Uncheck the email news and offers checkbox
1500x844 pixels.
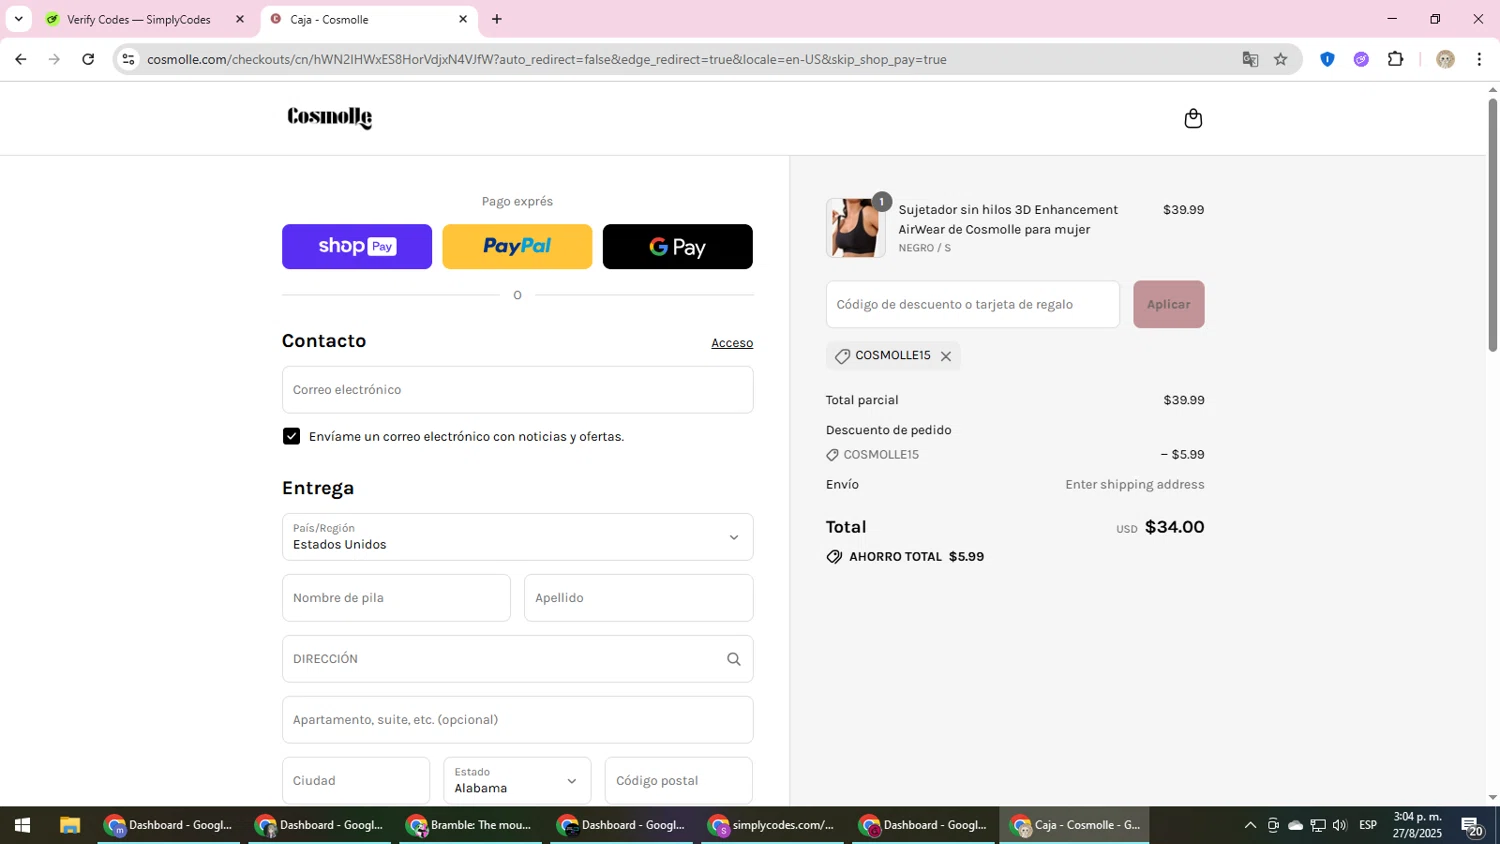click(x=291, y=436)
